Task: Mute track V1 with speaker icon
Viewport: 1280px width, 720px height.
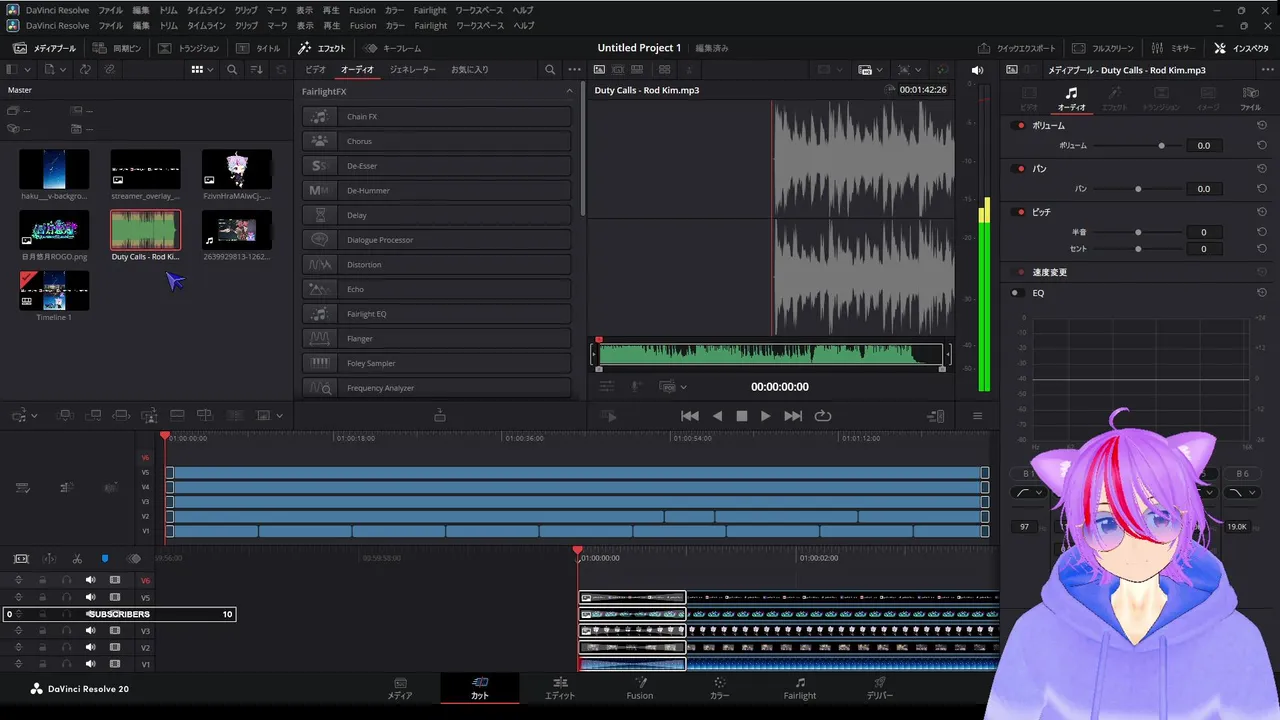Action: point(91,664)
